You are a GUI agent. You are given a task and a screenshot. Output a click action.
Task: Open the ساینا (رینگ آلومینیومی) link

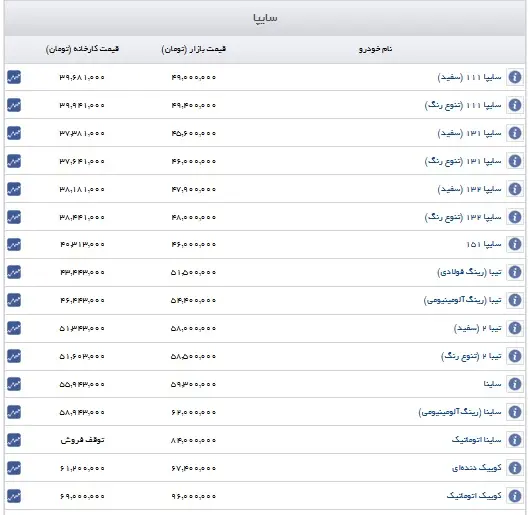460,412
